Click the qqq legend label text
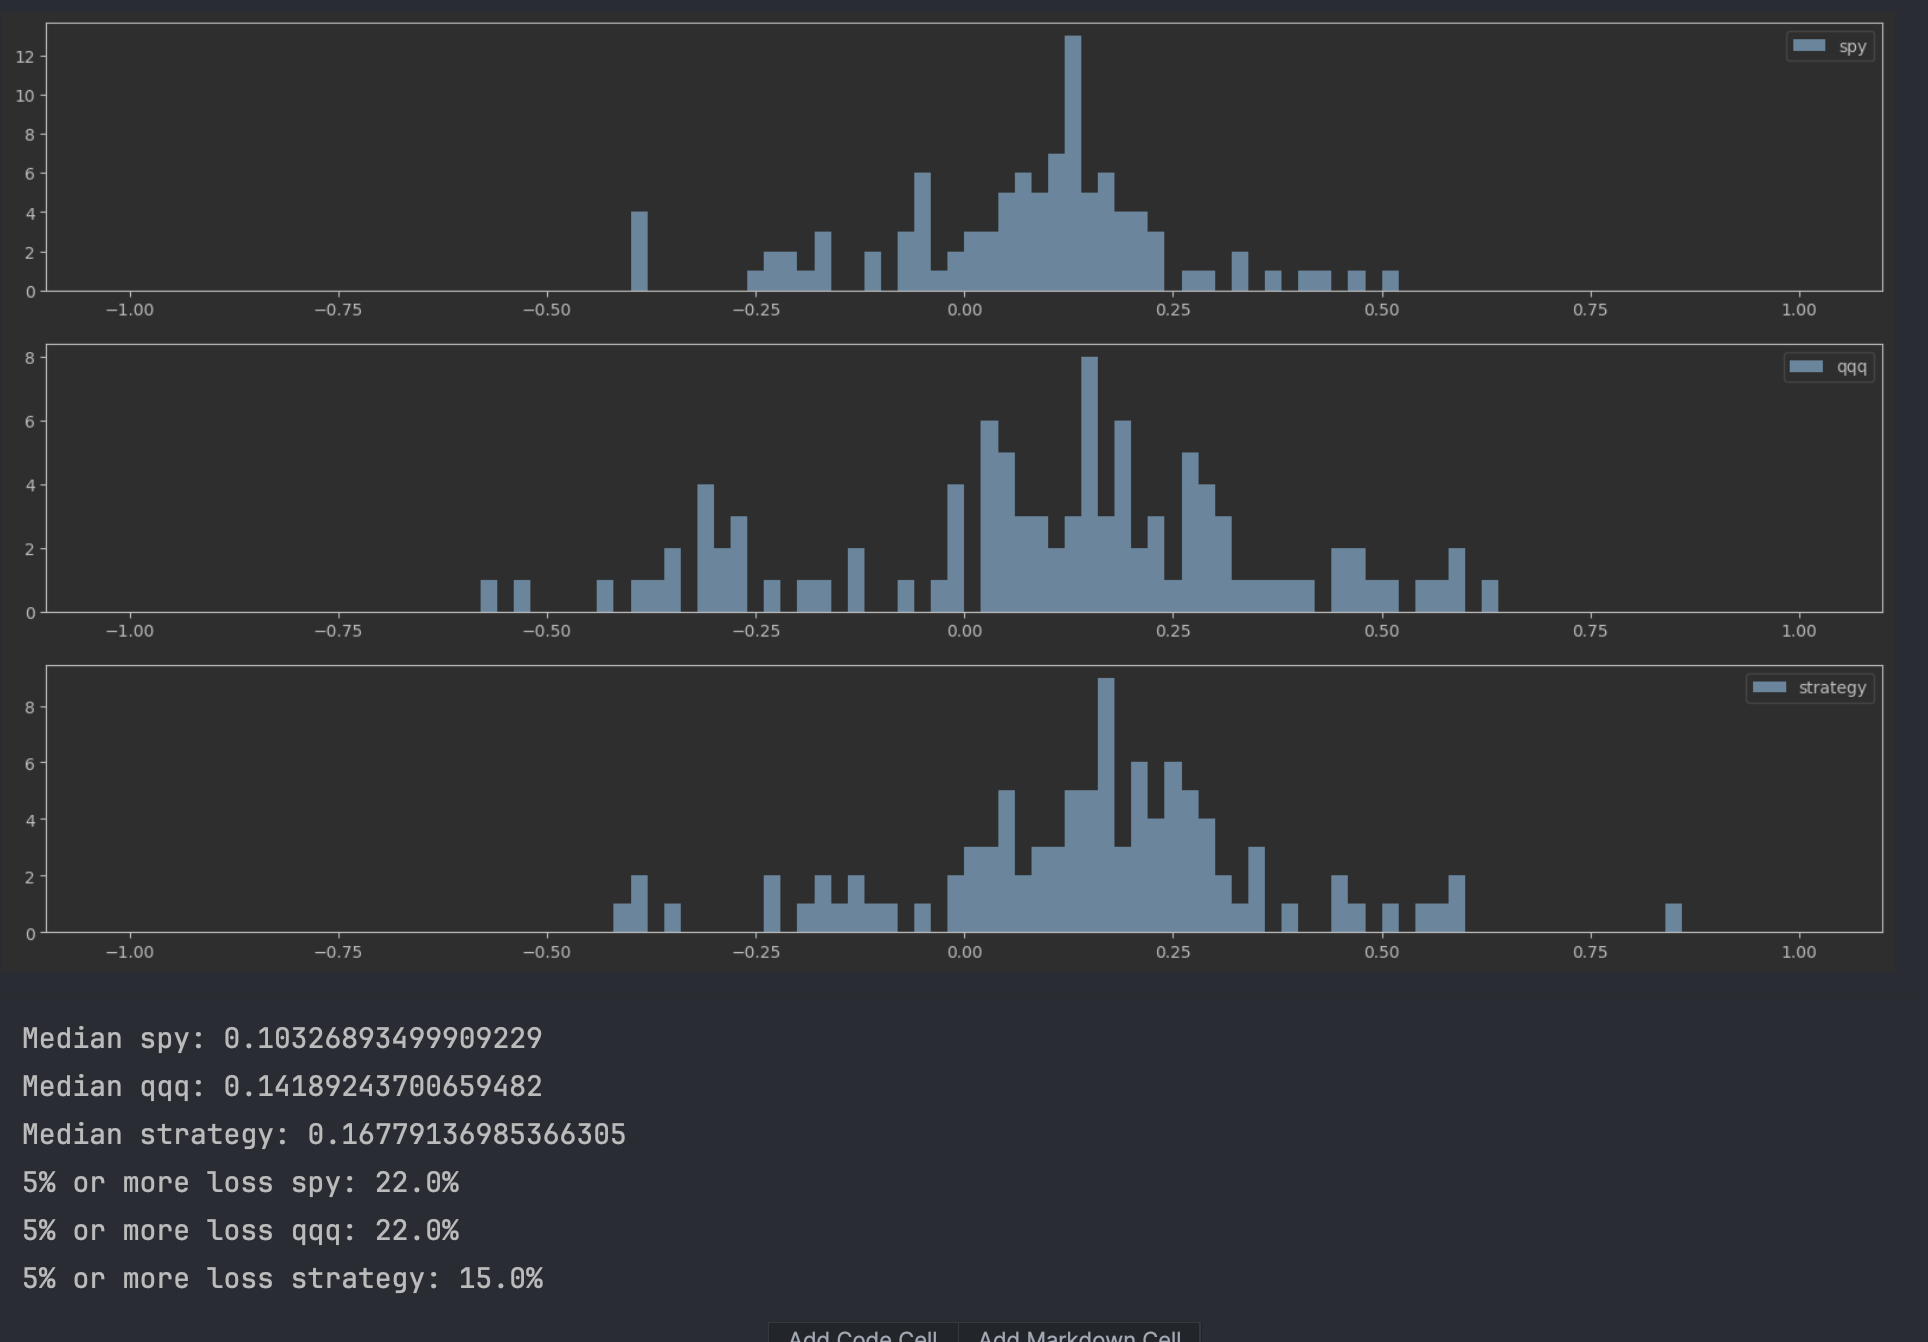1928x1342 pixels. pyautogui.click(x=1851, y=368)
